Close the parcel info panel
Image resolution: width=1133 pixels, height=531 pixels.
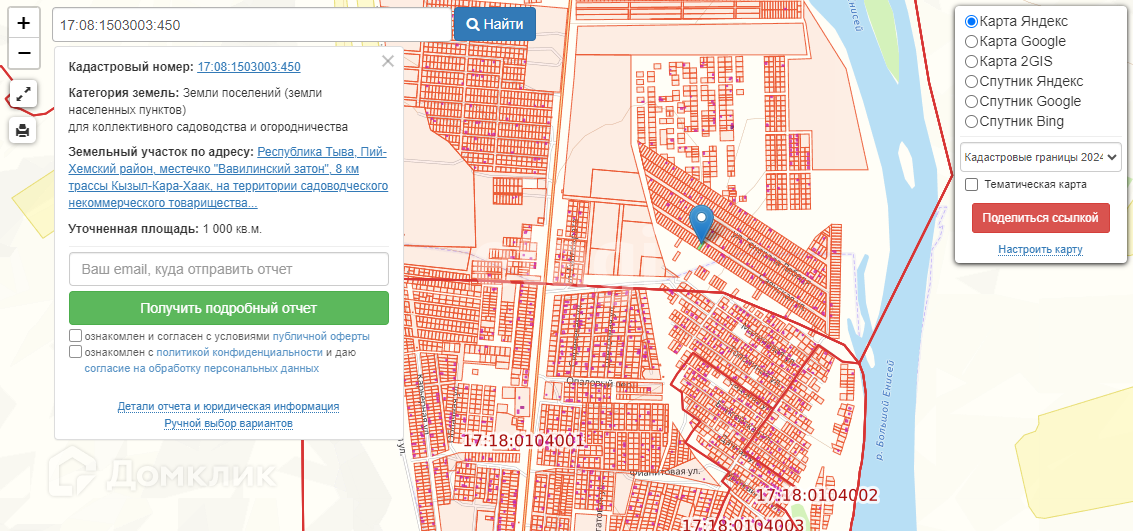[x=388, y=61]
